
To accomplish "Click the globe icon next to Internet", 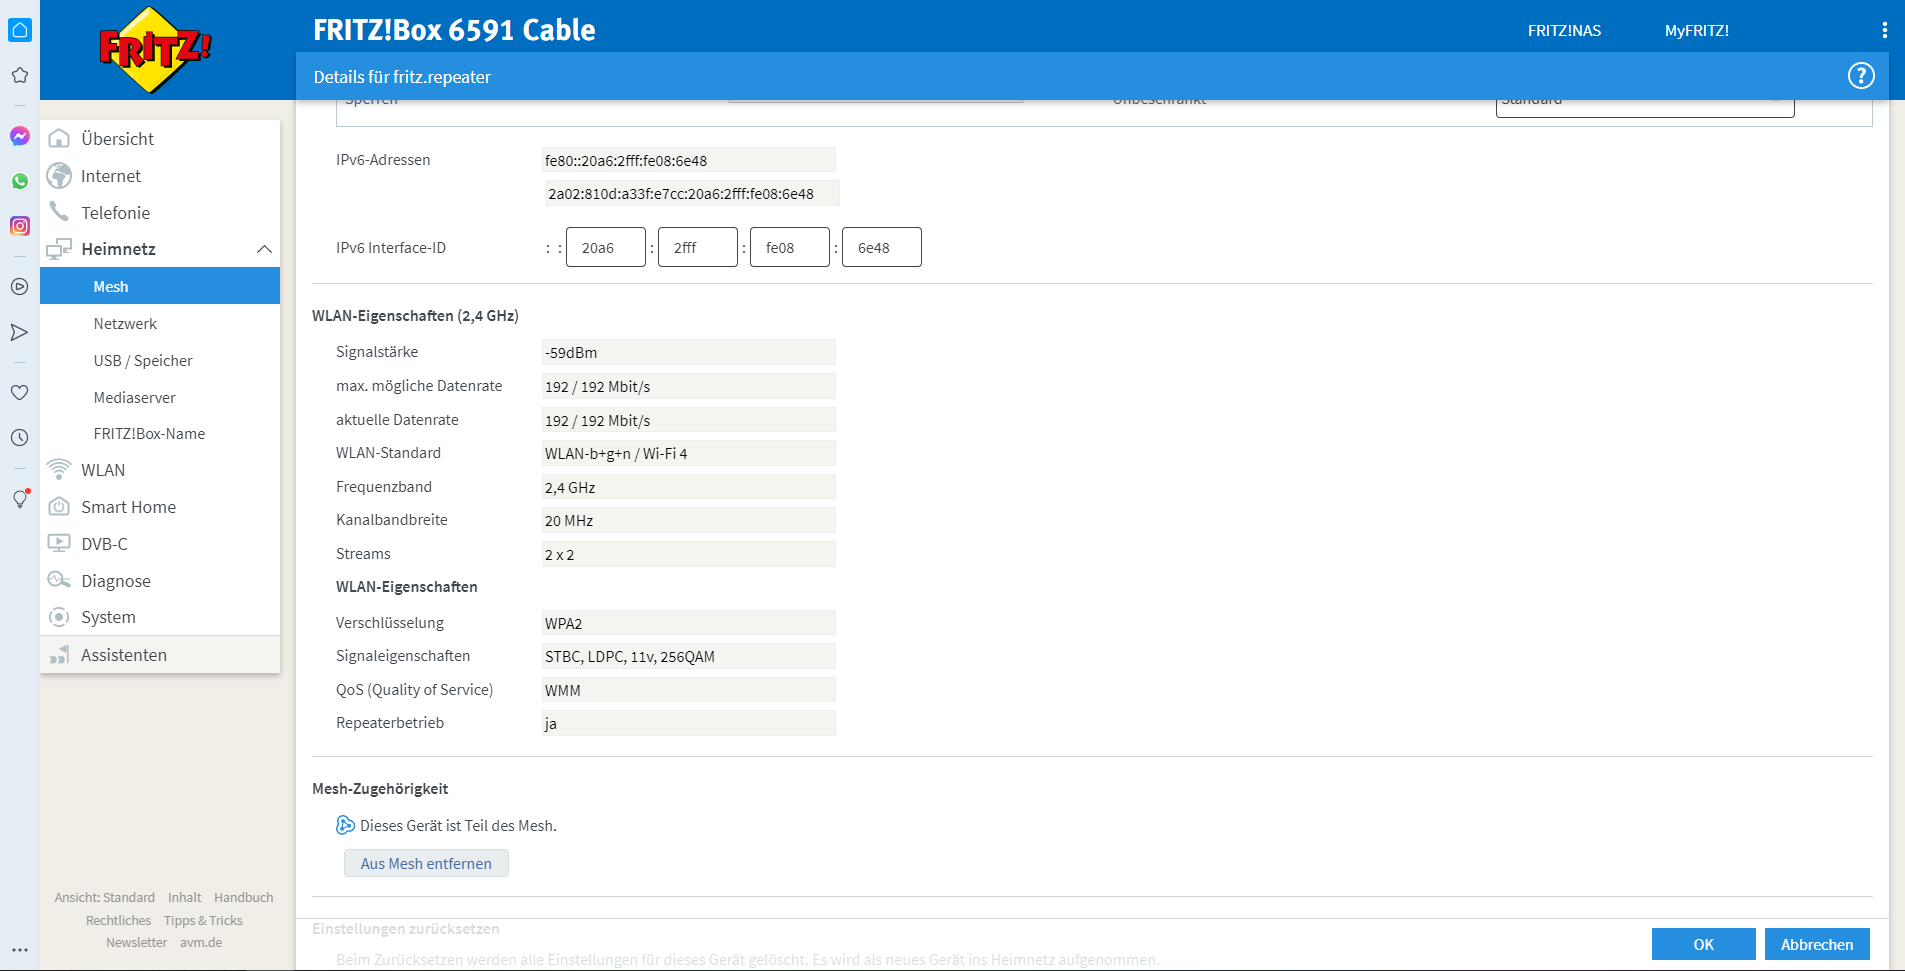I will [x=60, y=175].
